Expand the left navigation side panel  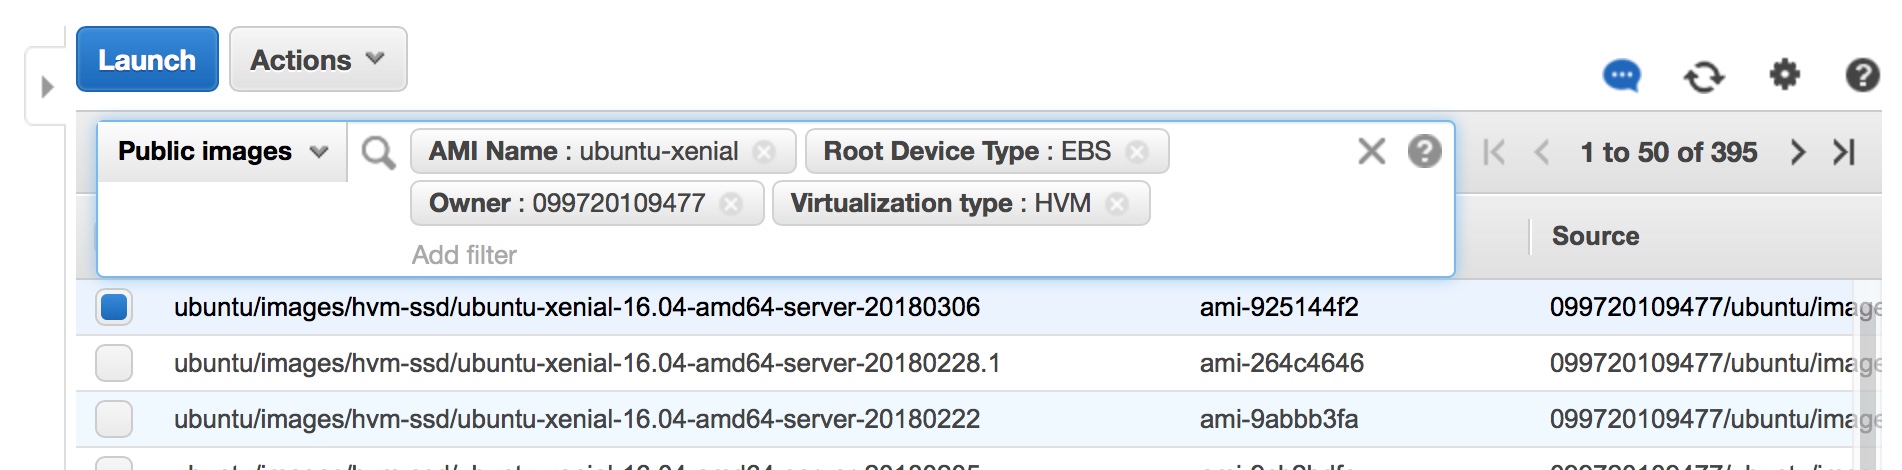46,87
